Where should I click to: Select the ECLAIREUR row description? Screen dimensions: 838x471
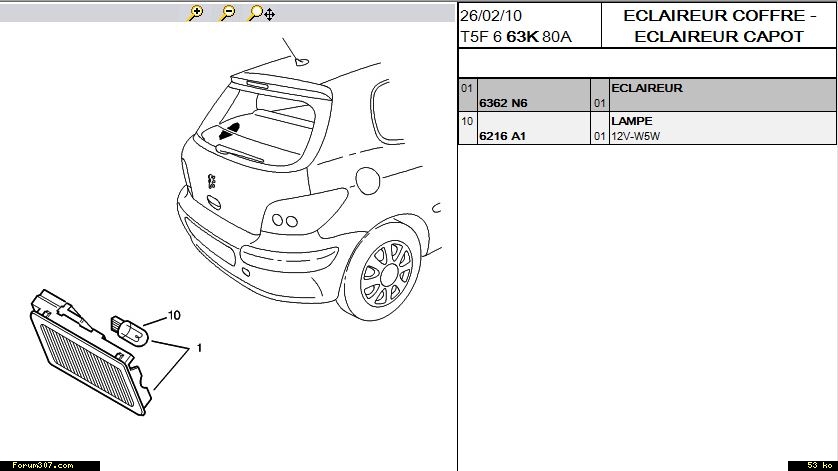click(x=646, y=88)
